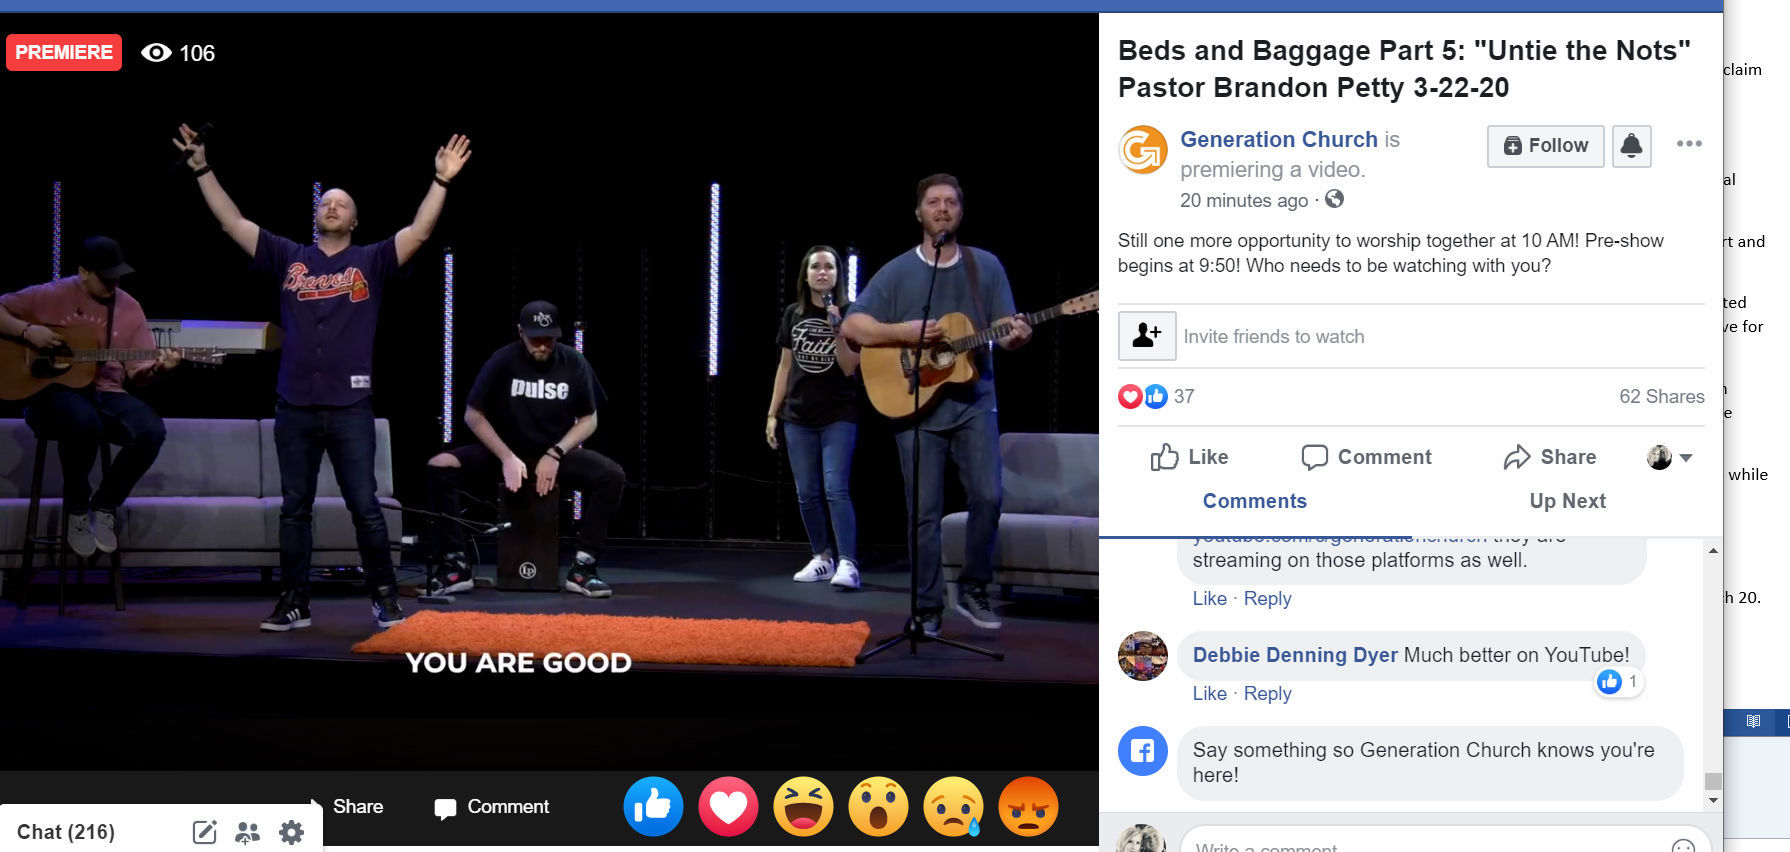This screenshot has height=852, width=1790.
Task: Send the Love heart reaction
Action: pyautogui.click(x=728, y=806)
